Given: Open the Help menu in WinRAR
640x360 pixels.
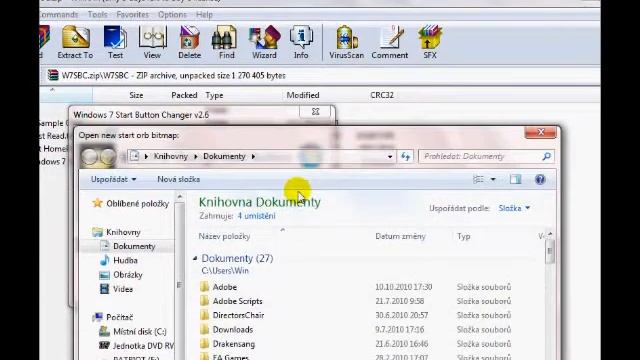Looking at the screenshot, I should (x=204, y=15).
